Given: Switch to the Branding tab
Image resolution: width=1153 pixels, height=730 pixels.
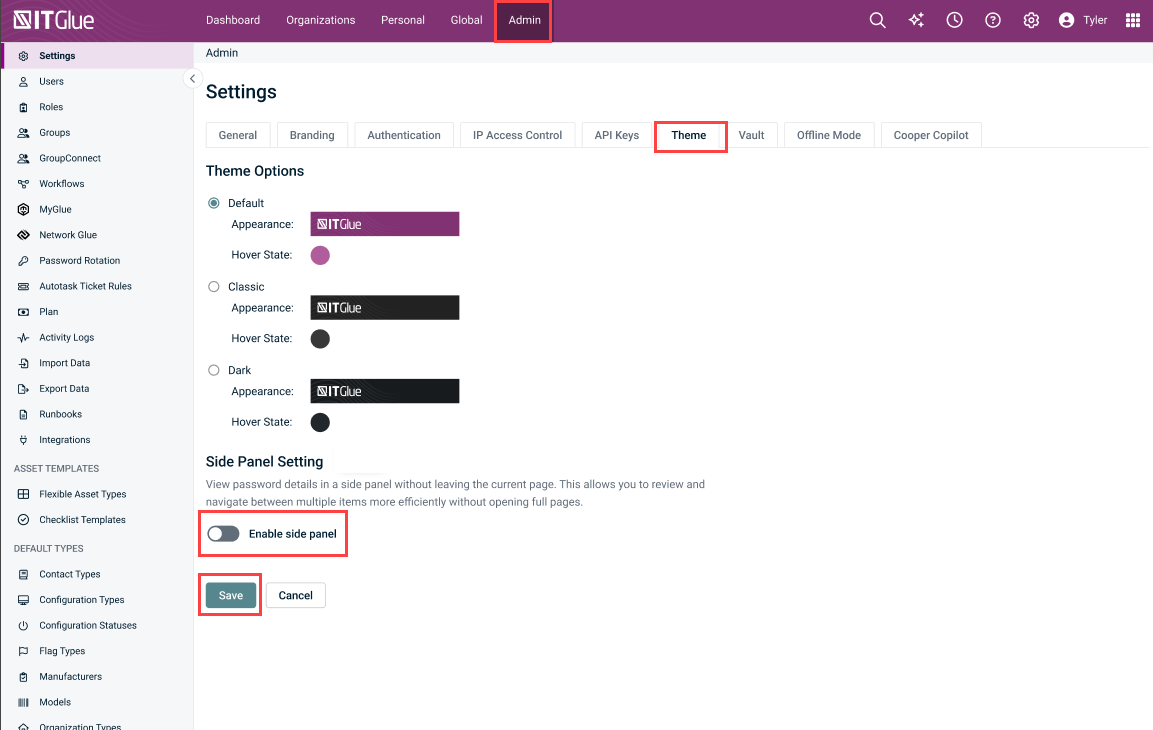Looking at the screenshot, I should click(x=312, y=135).
